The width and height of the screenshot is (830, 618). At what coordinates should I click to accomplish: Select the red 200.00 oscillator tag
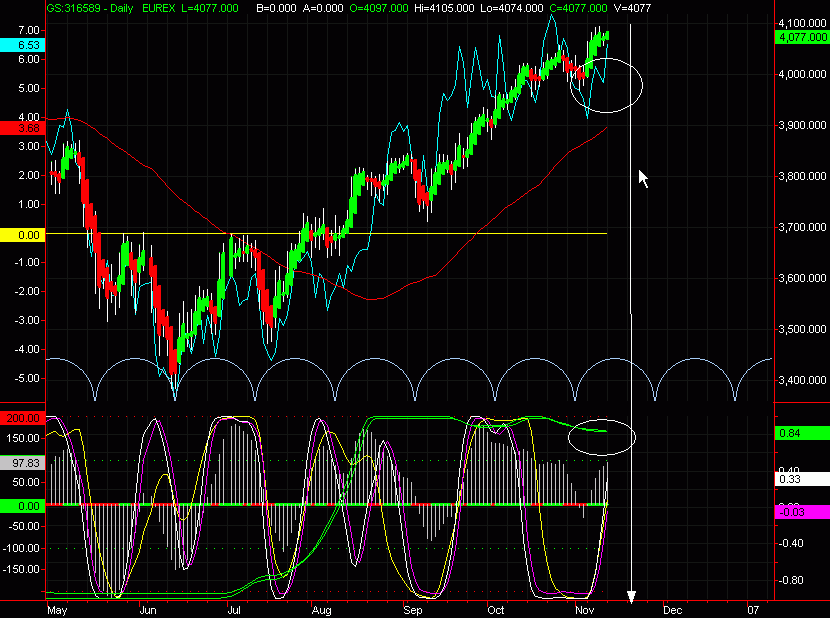pos(22,418)
